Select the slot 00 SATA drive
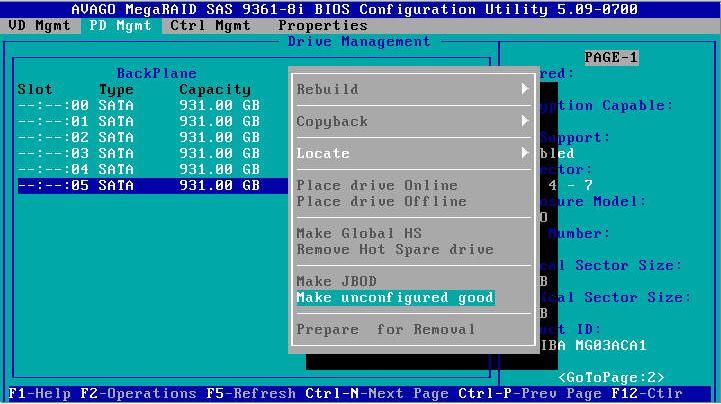 [140, 105]
